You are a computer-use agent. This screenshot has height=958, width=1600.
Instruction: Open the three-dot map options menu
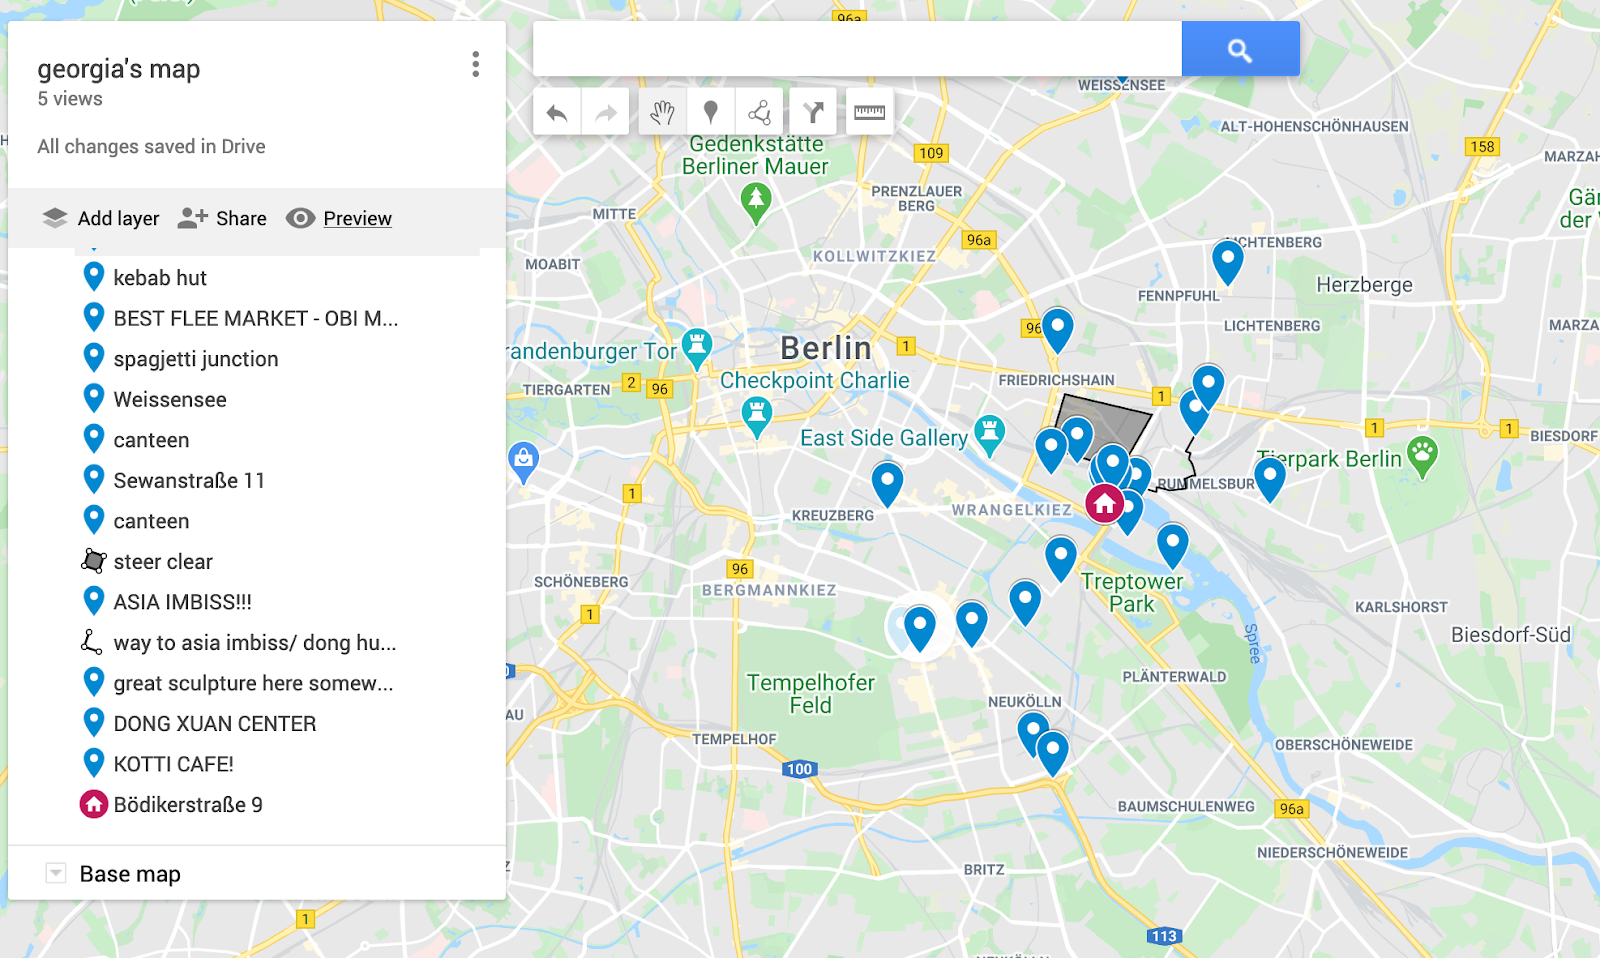coord(476,64)
